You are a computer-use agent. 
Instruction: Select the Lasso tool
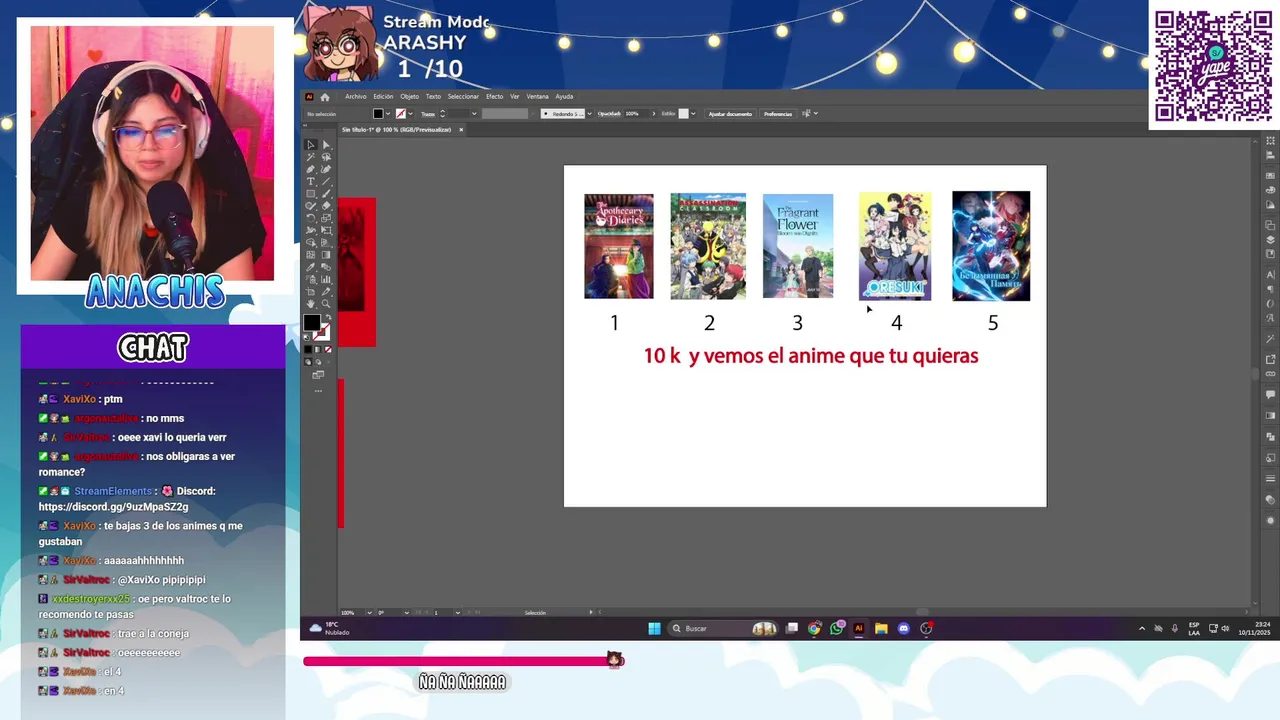pyautogui.click(x=326, y=157)
